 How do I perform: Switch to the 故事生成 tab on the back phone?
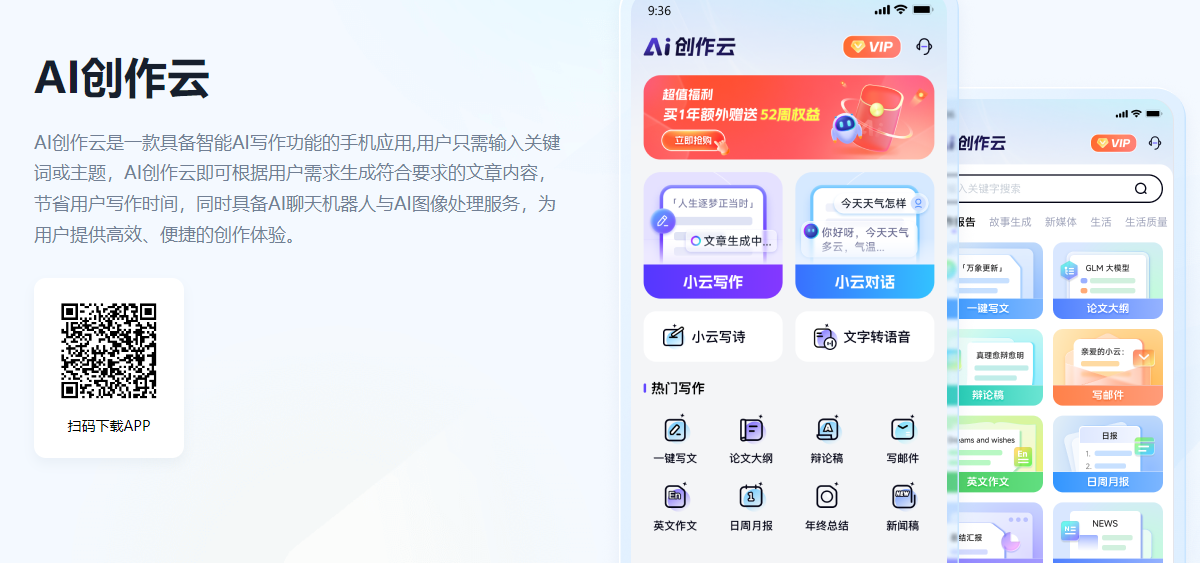click(1010, 222)
